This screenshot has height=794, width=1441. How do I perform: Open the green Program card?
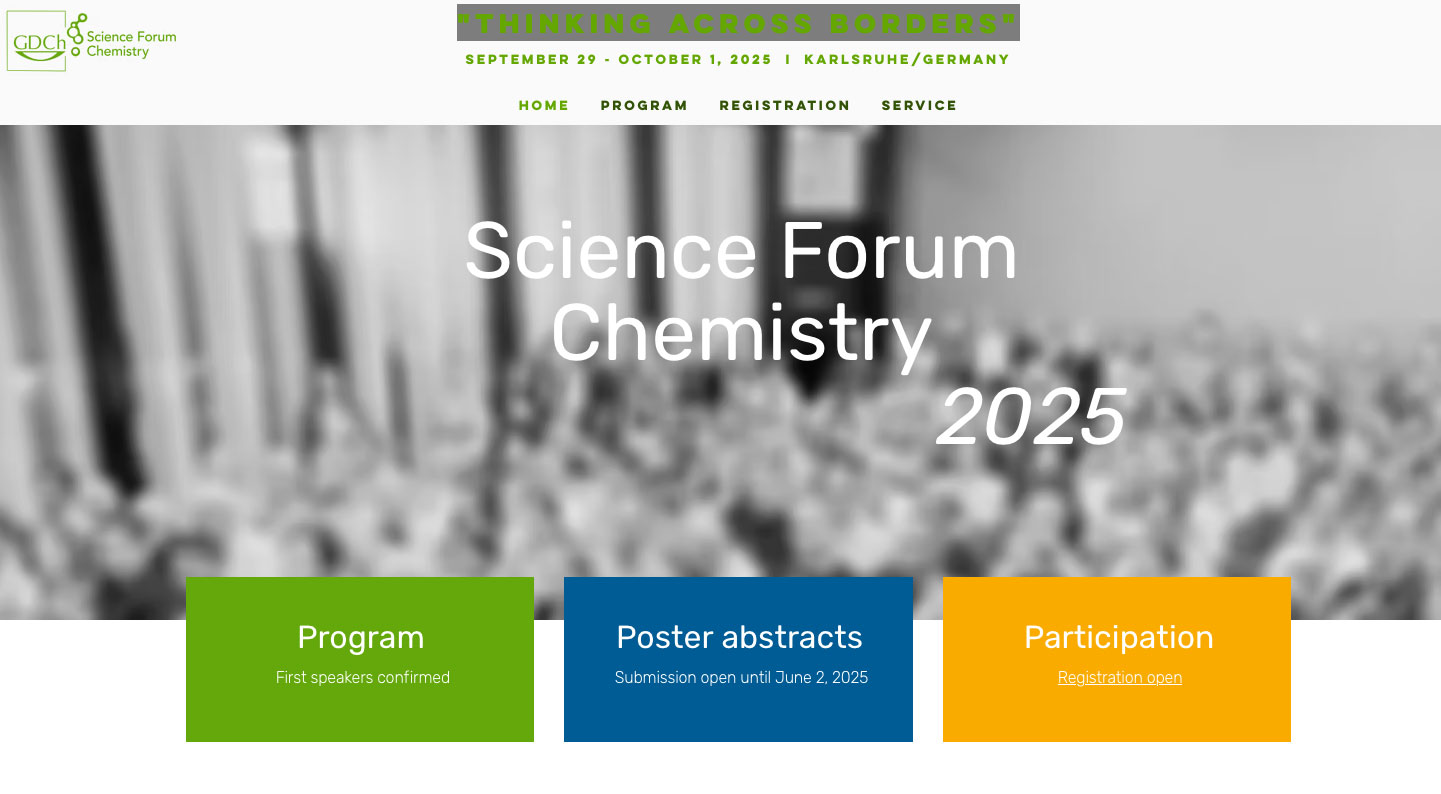click(x=360, y=659)
